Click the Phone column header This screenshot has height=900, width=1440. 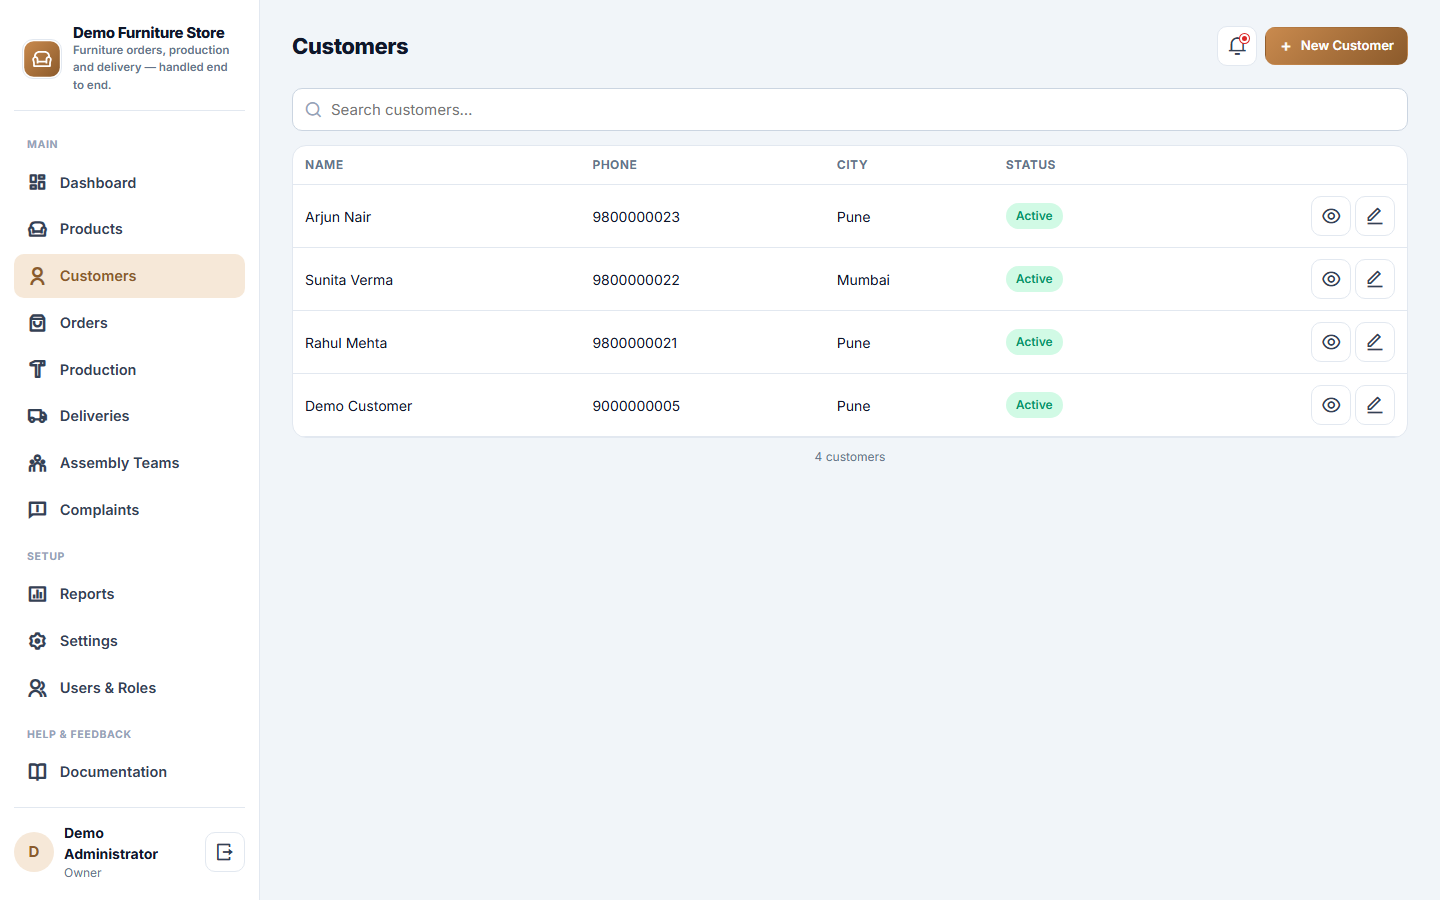click(x=614, y=165)
